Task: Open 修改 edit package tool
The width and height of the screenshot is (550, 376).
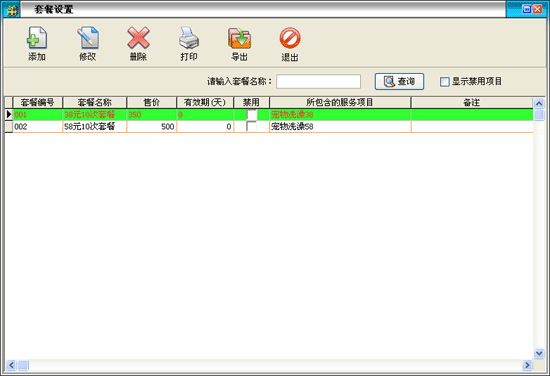Action: (88, 38)
